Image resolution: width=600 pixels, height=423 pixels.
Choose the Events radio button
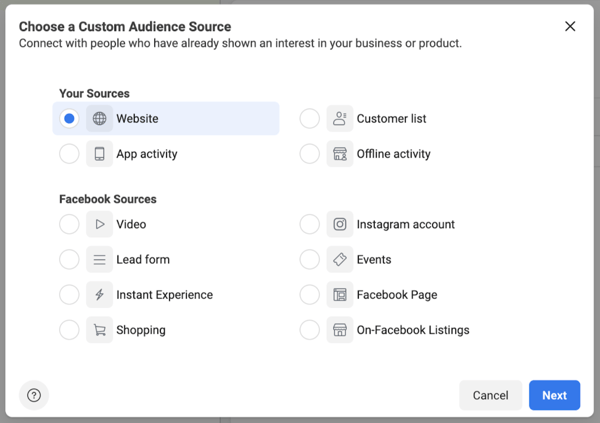[310, 260]
